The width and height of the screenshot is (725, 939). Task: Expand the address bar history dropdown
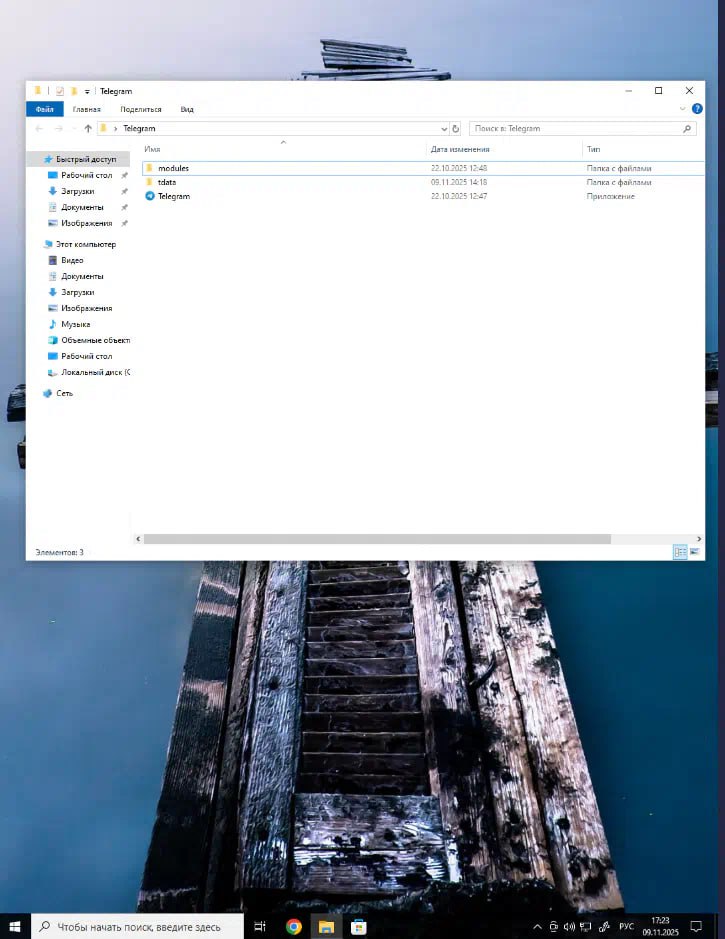coord(444,129)
